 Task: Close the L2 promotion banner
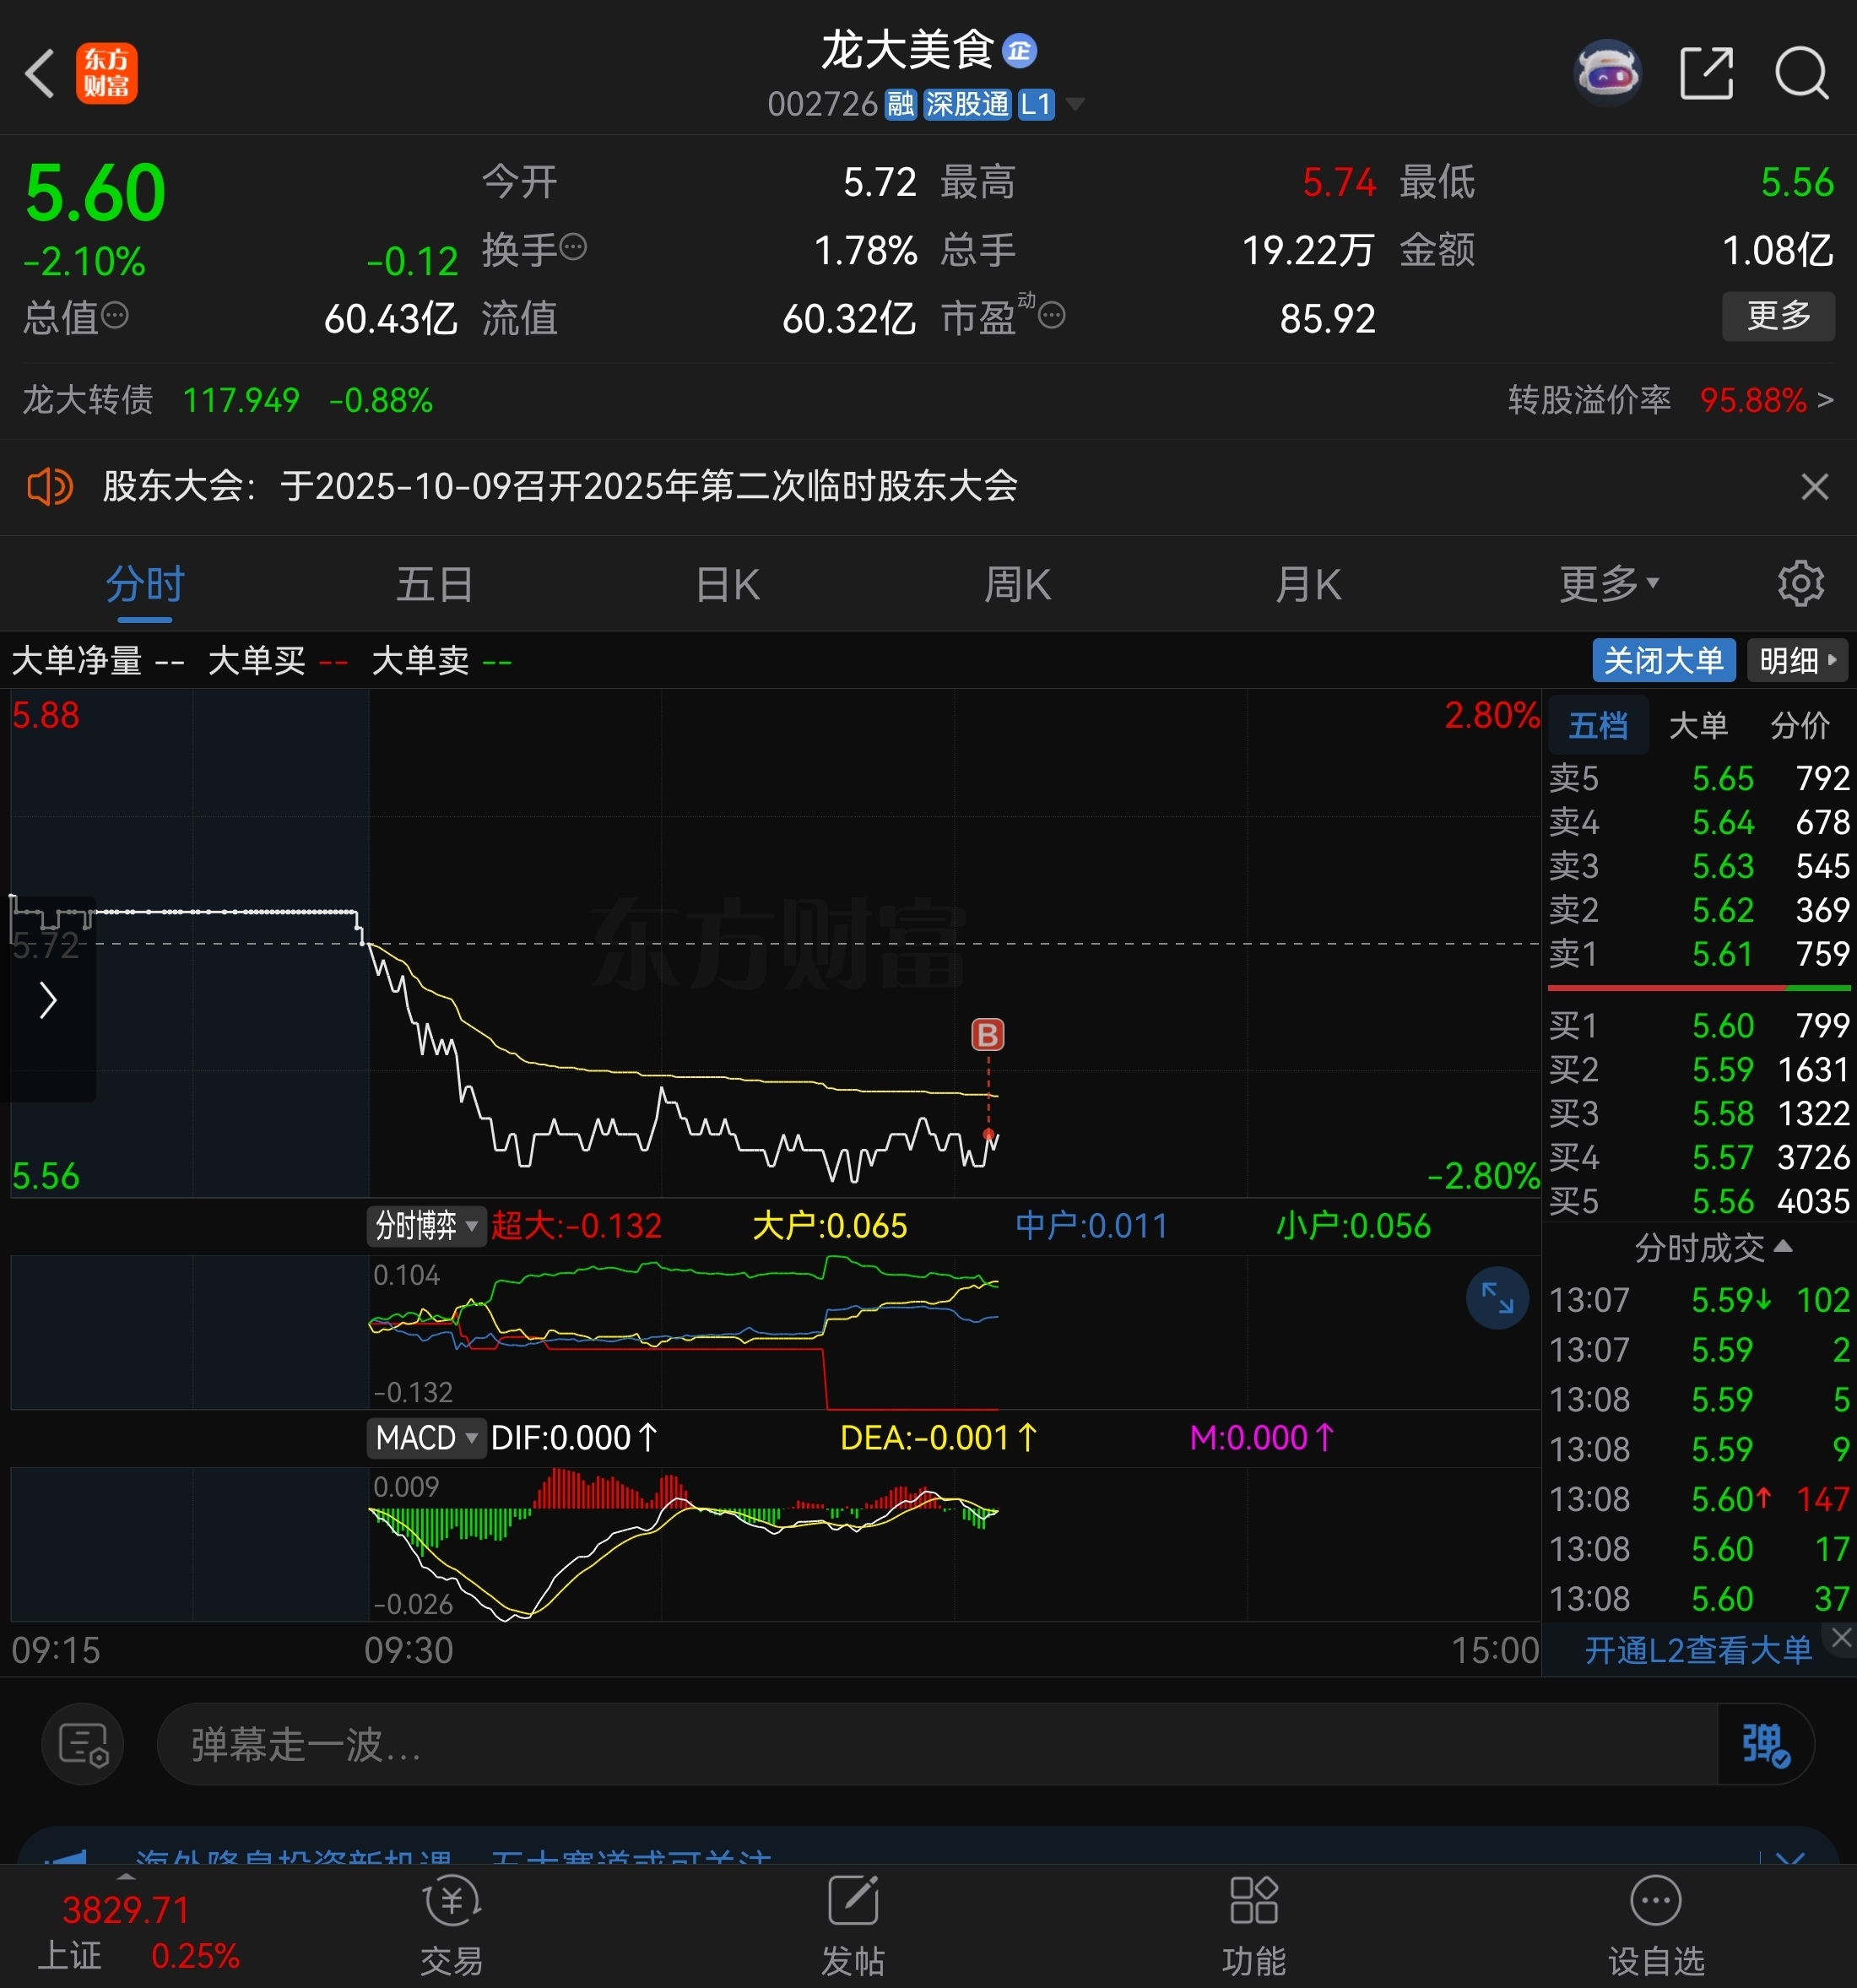click(x=1842, y=1637)
